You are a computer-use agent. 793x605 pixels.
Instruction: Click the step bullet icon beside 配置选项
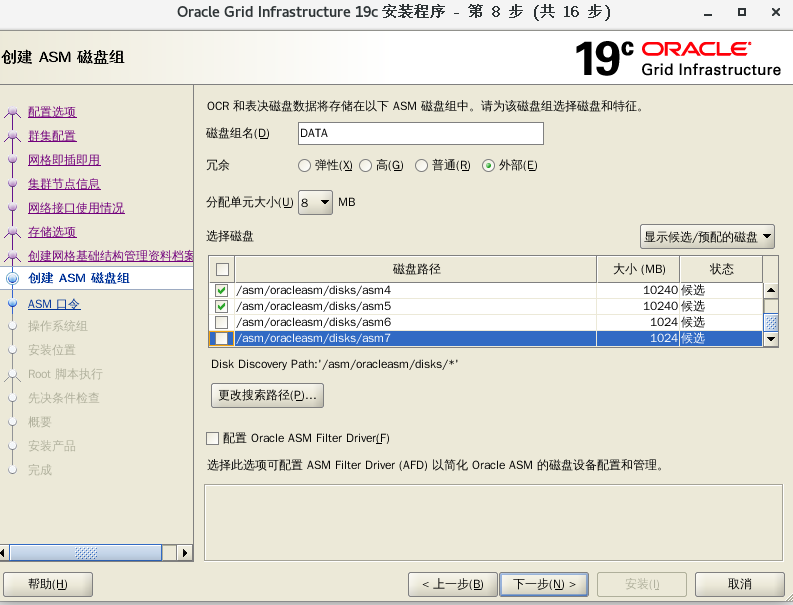pos(13,112)
